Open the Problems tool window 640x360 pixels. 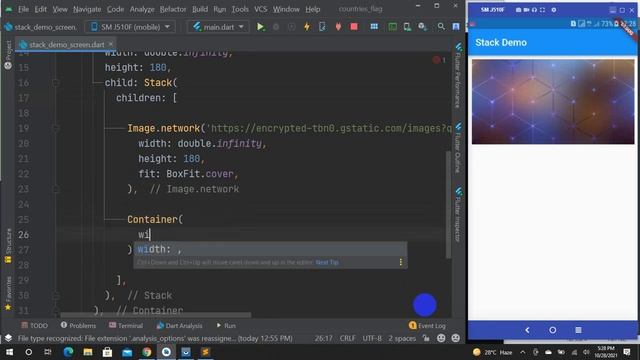(x=78, y=325)
